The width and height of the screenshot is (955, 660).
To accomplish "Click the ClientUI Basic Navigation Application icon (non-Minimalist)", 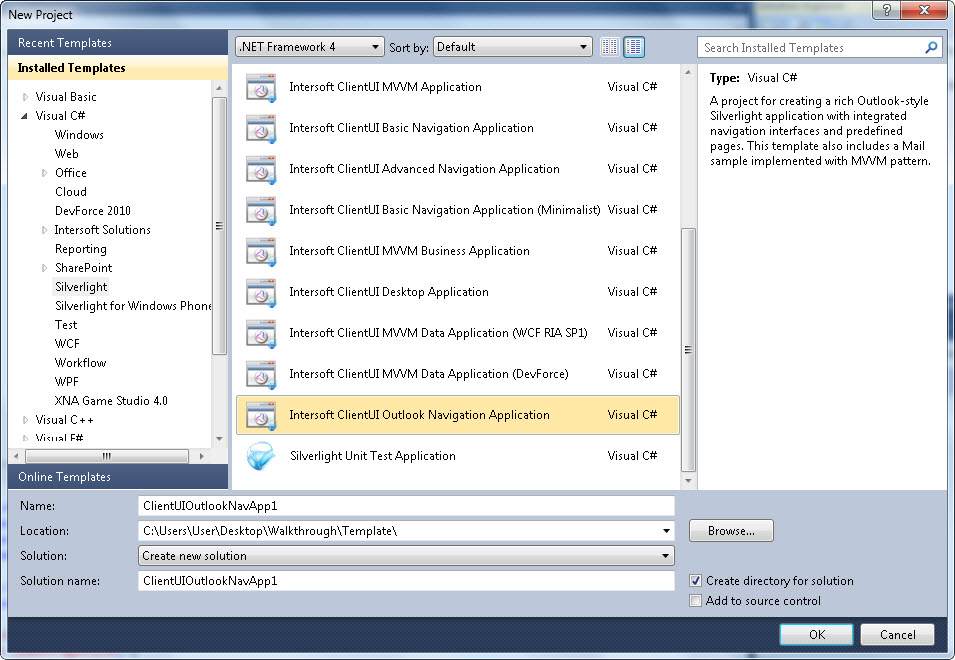I will 261,128.
